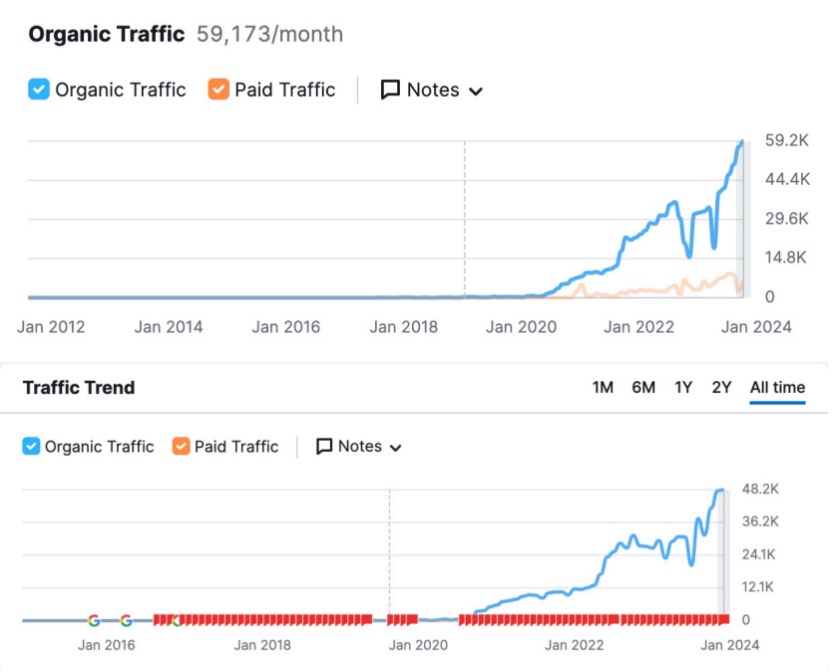
Task: Toggle Organic Traffic checkbox in Traffic Trend
Action: click(32, 446)
